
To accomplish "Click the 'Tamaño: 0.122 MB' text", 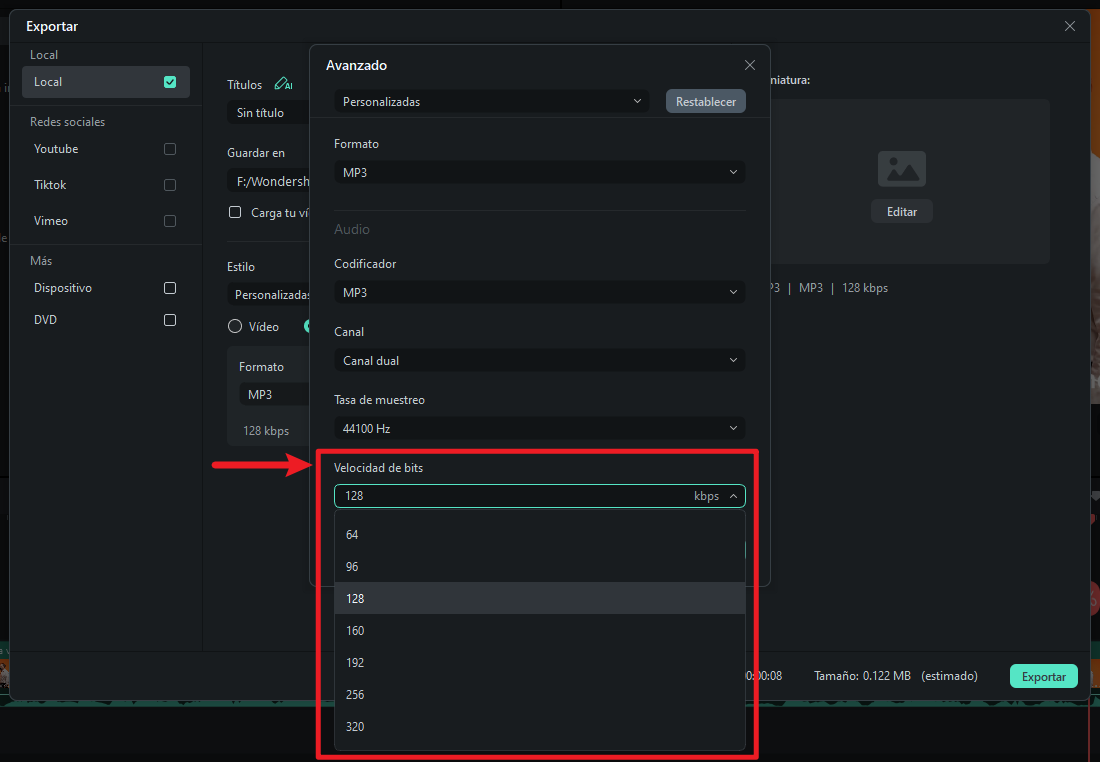I will (x=862, y=676).
